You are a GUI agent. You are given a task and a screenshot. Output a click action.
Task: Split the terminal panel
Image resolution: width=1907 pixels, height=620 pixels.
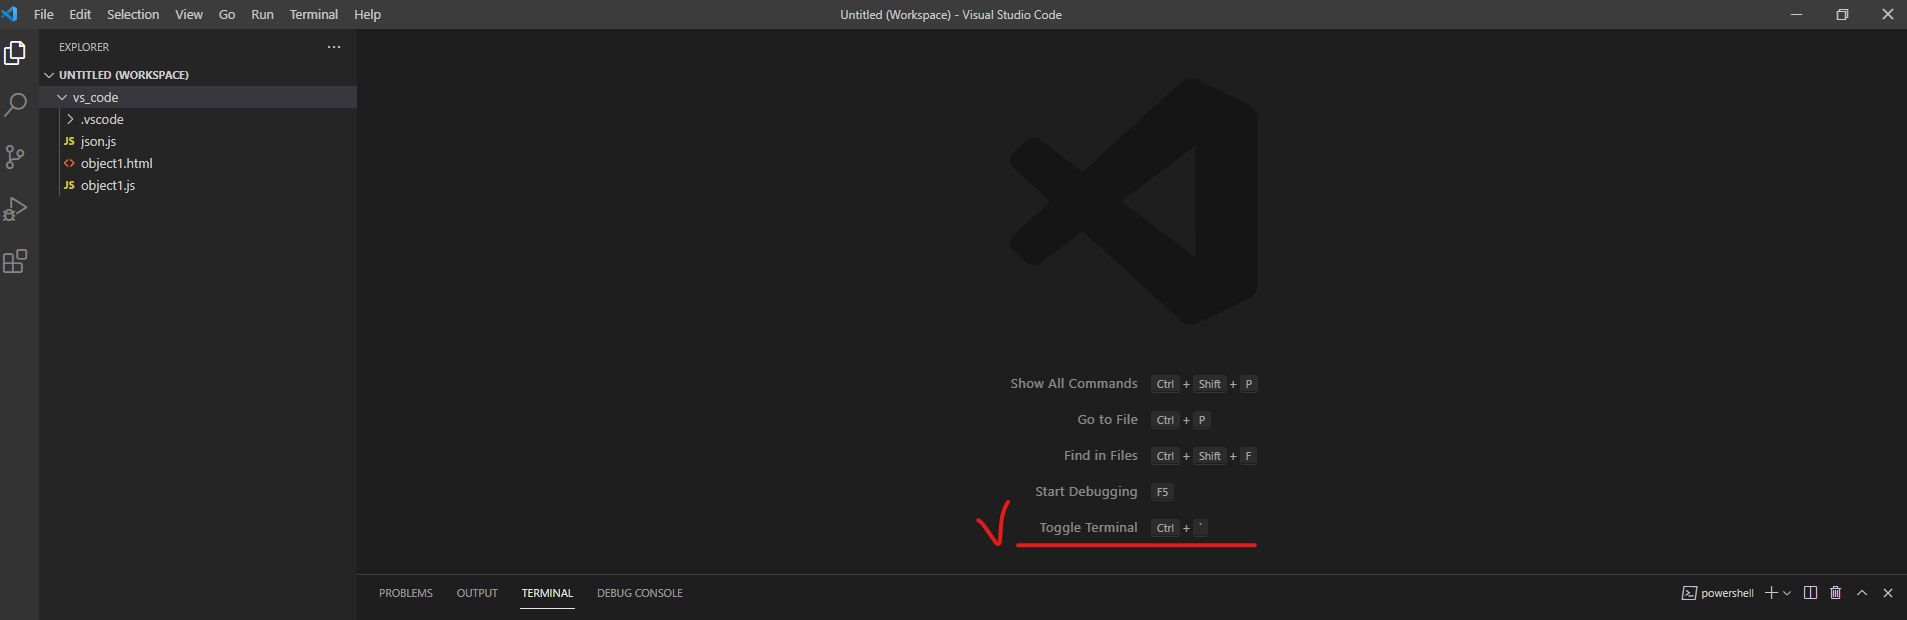click(x=1810, y=593)
